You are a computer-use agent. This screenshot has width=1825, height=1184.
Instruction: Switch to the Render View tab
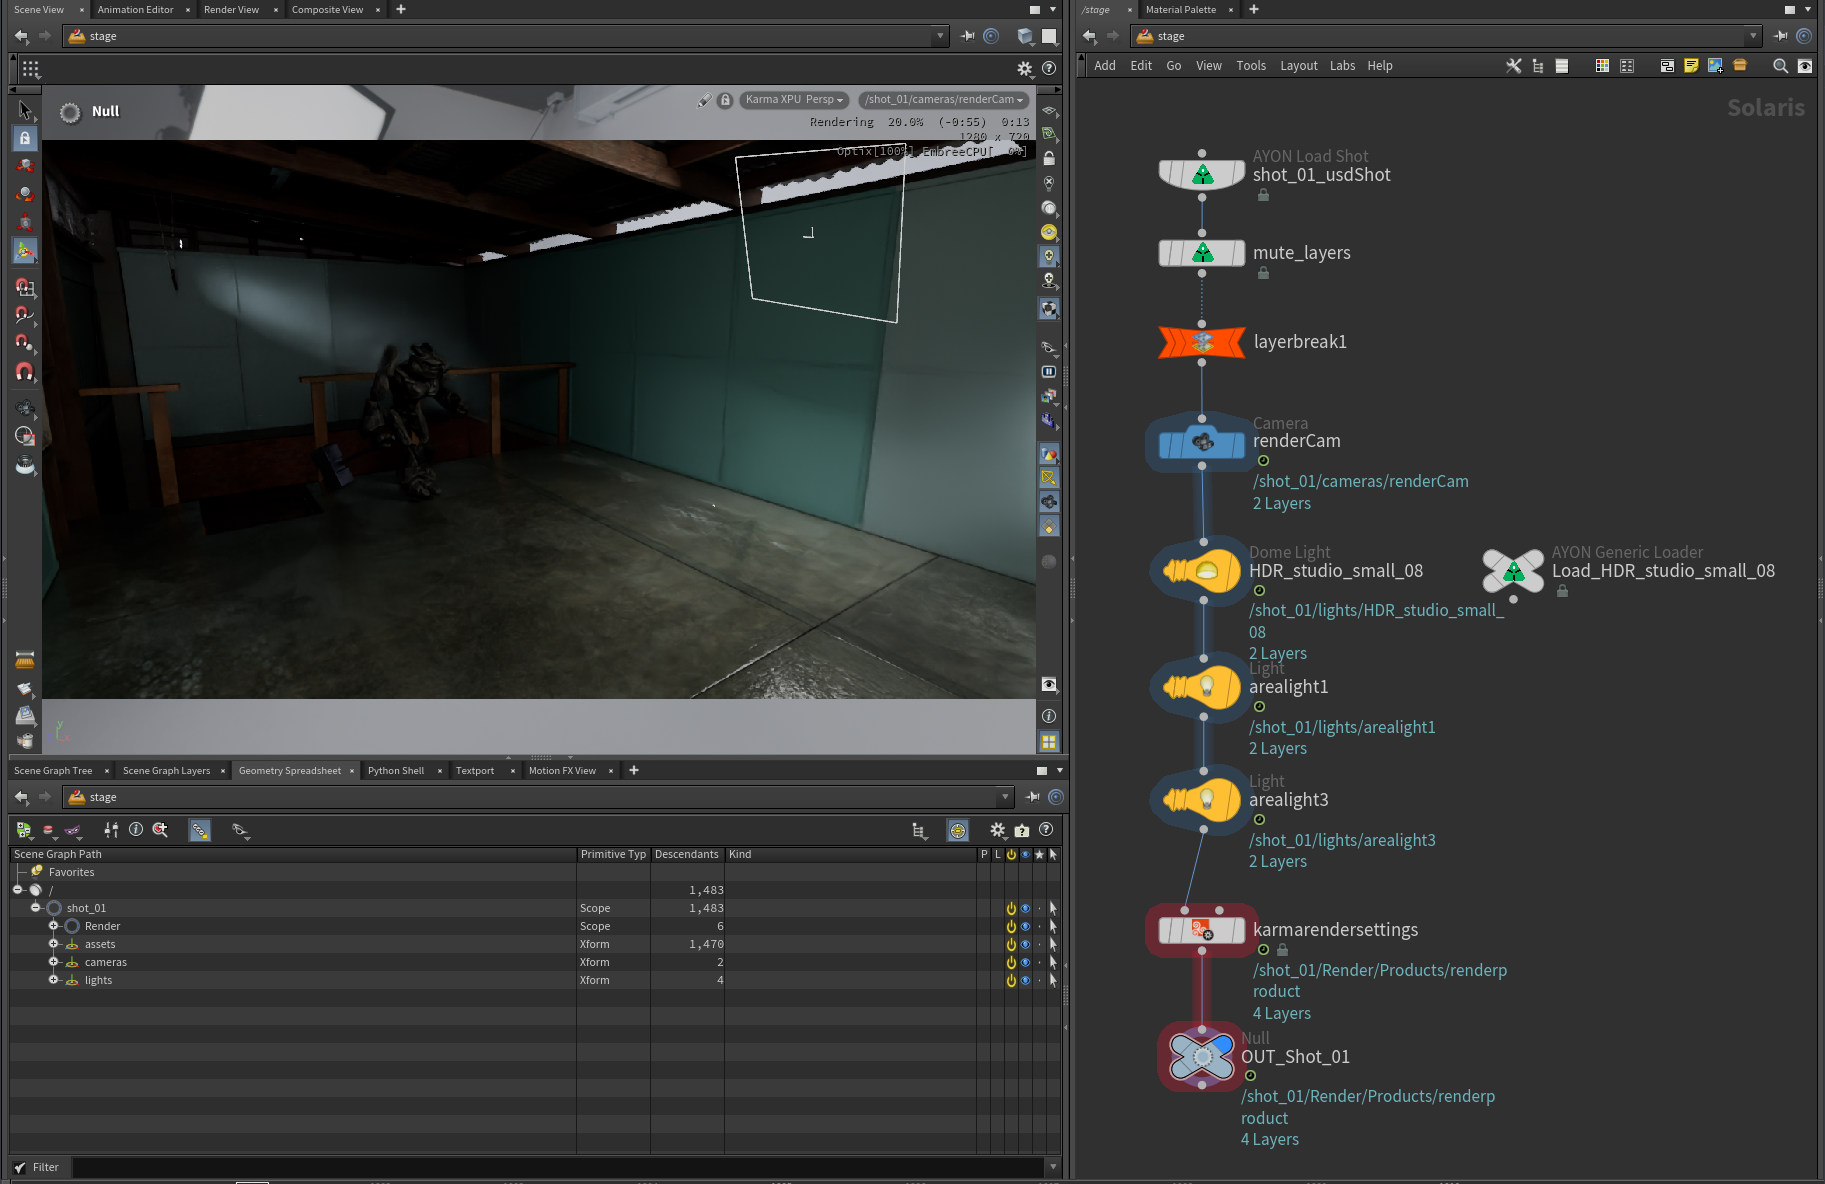[x=231, y=10]
